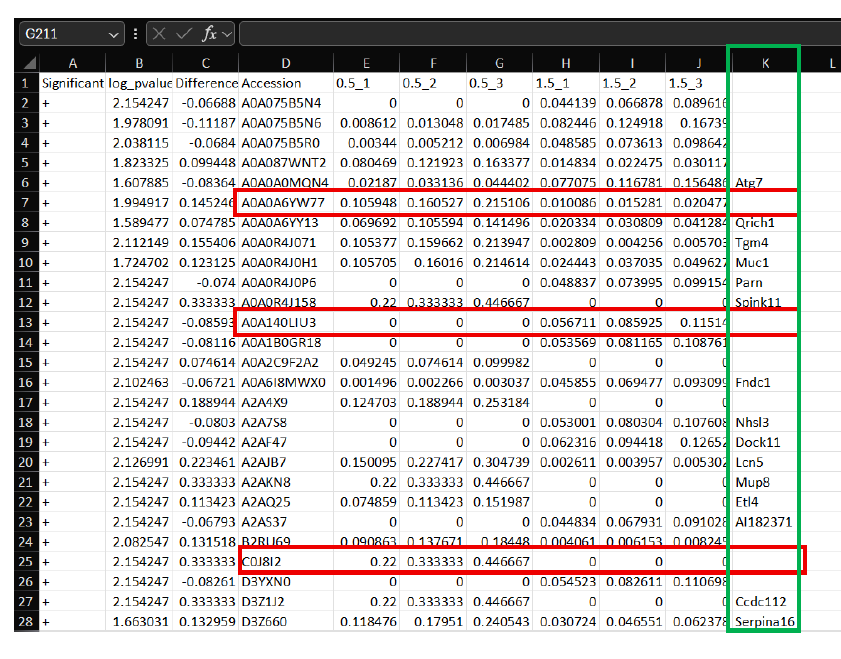
Task: Select cell containing A0A0A6YW77
Action: tap(285, 203)
